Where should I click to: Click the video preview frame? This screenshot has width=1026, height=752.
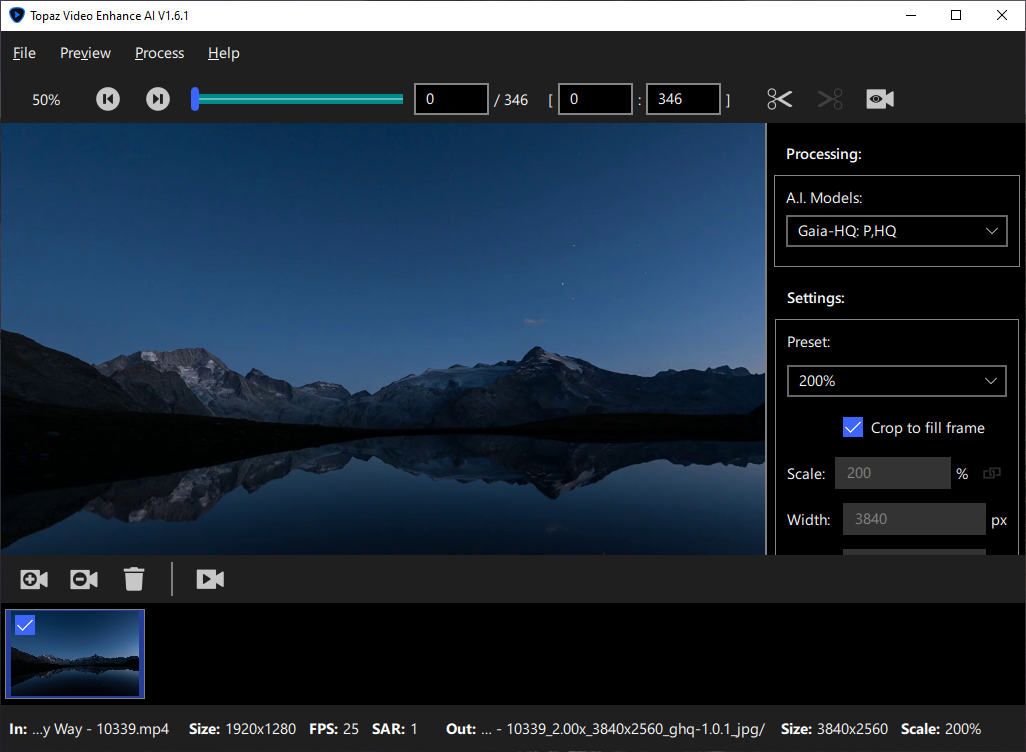(383, 339)
